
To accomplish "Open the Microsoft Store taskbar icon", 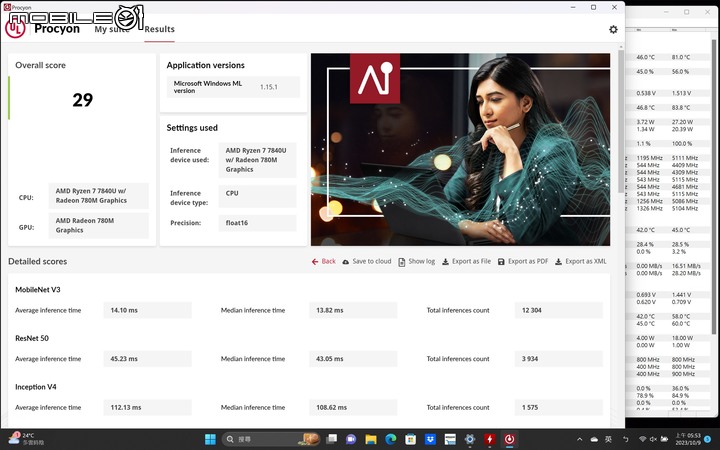I will 411,439.
